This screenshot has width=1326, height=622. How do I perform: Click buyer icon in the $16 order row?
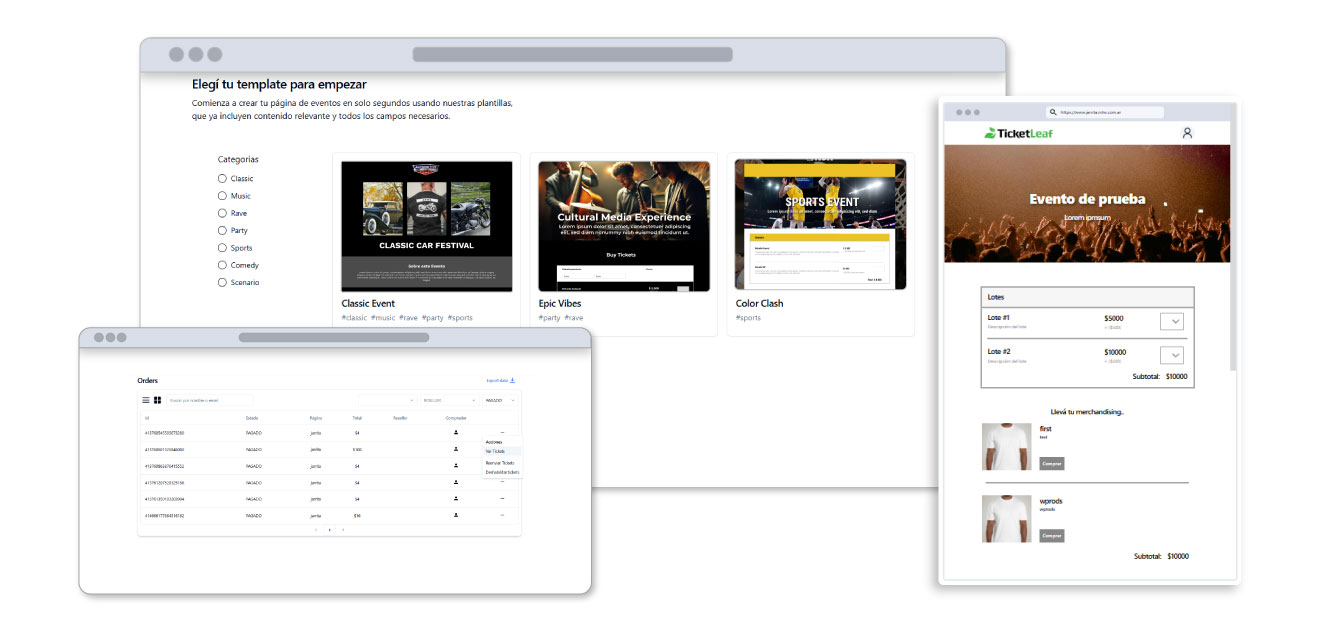point(456,515)
